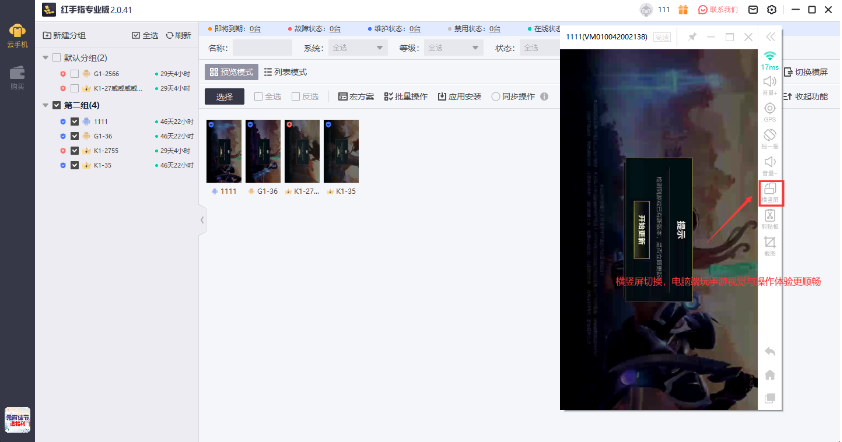Uncheck the 1111 device checkbox
This screenshot has width=842, height=442.
(x=75, y=121)
